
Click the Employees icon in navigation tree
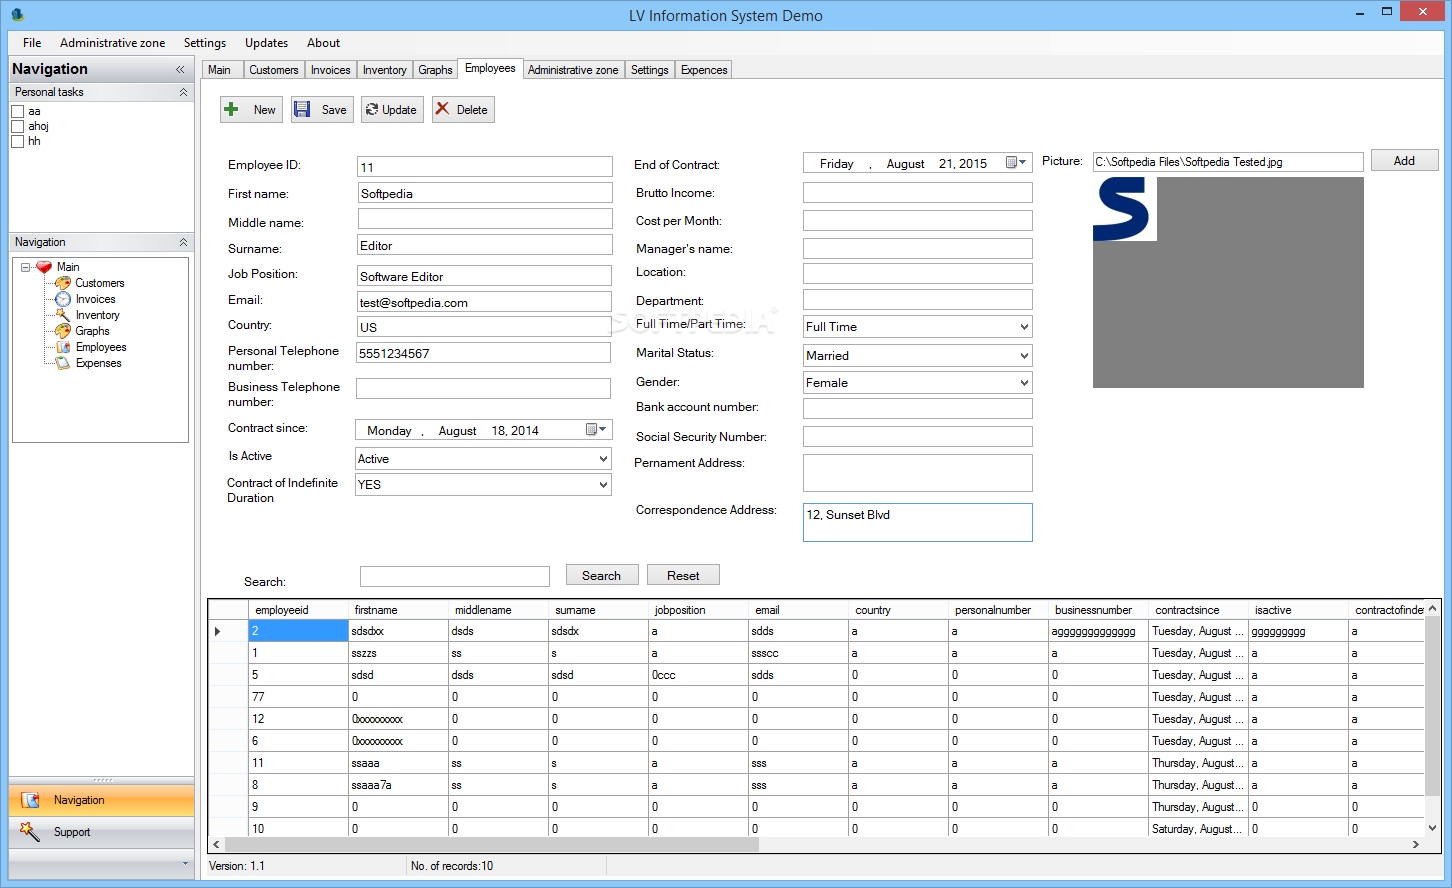pos(63,347)
